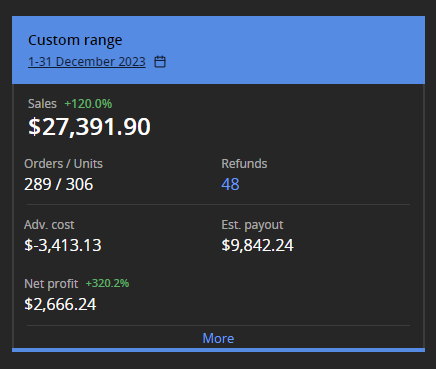Click the Est. payout label

click(x=252, y=225)
